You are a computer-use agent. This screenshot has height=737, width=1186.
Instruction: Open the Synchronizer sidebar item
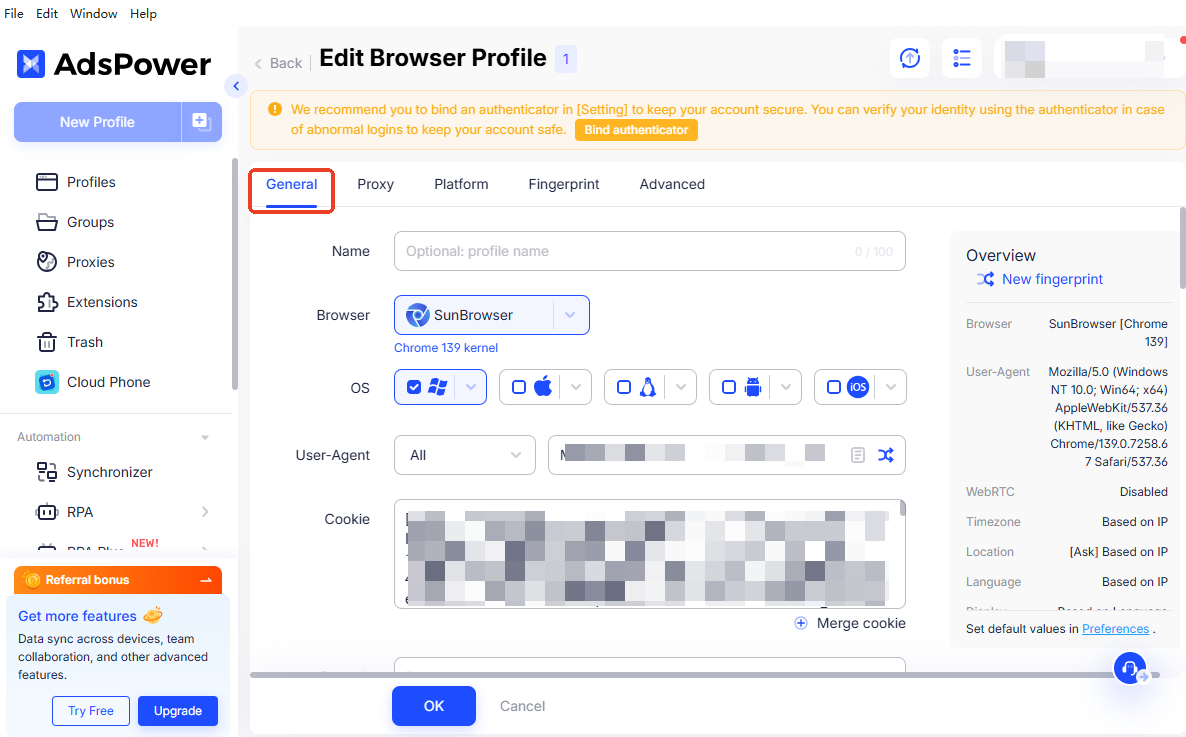[109, 472]
